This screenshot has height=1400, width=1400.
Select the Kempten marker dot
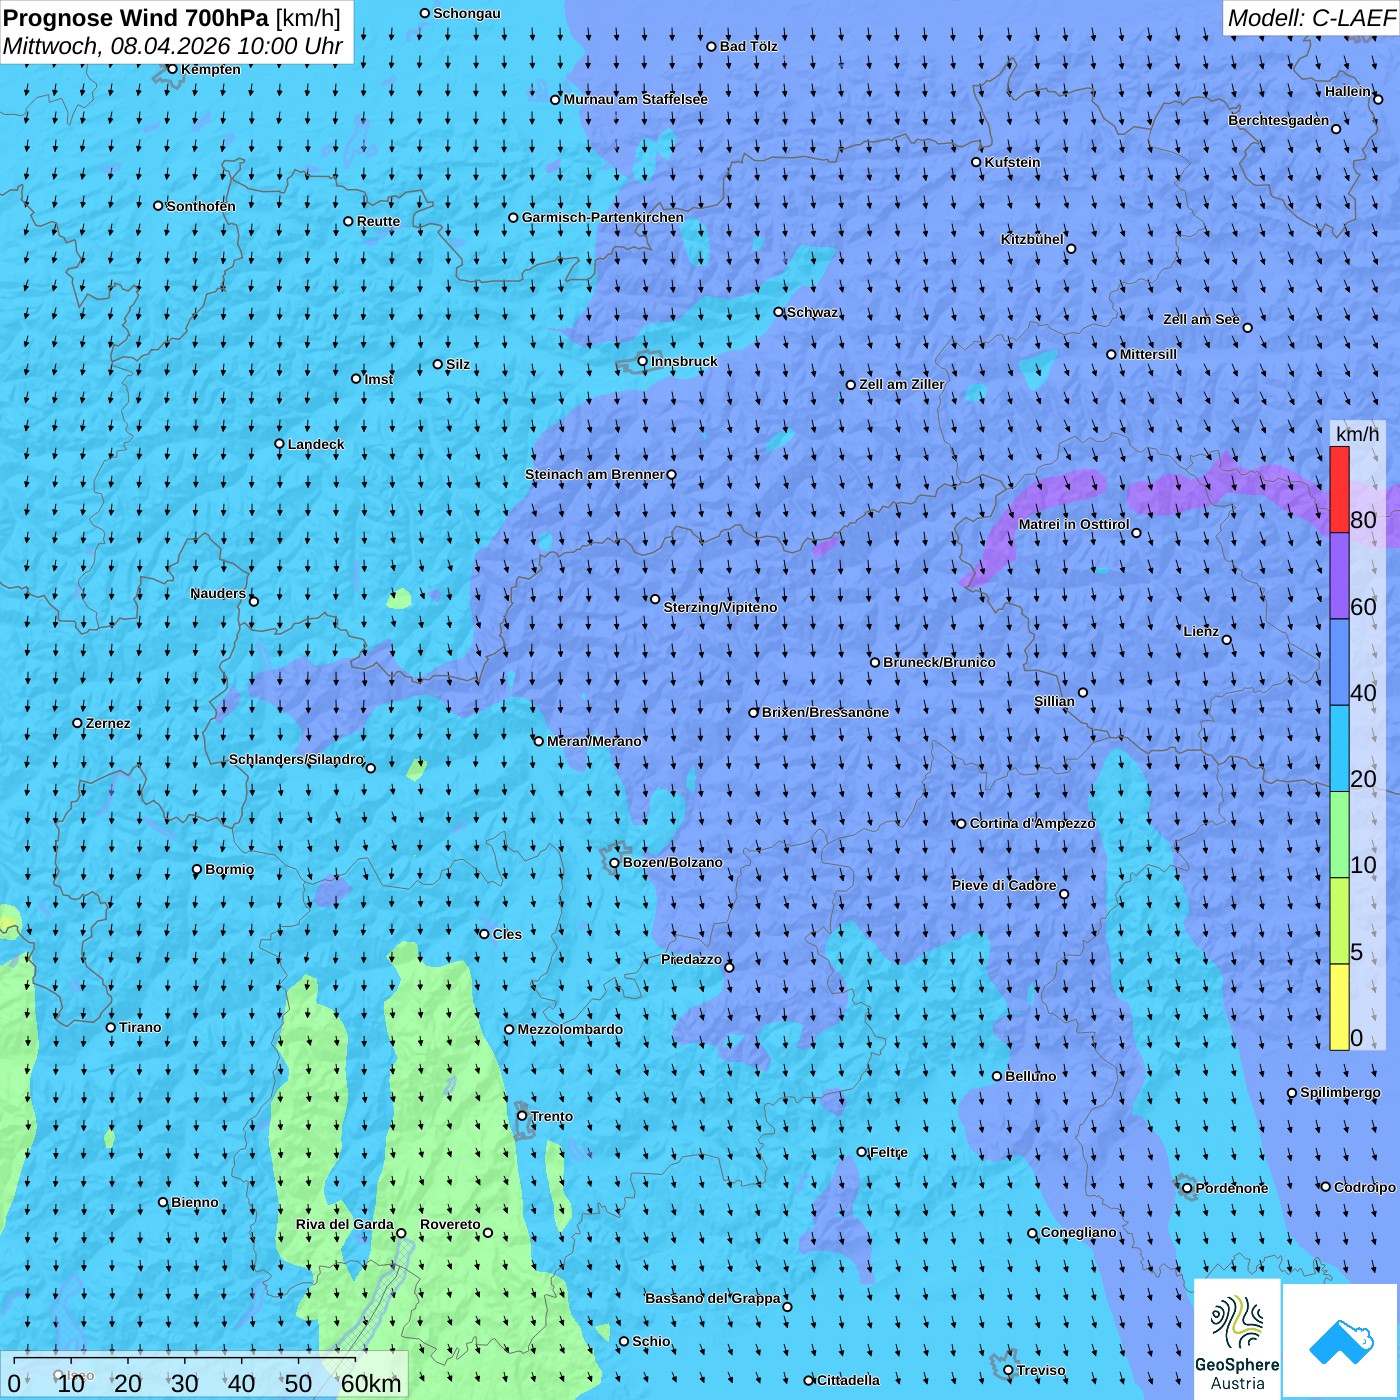(x=172, y=69)
